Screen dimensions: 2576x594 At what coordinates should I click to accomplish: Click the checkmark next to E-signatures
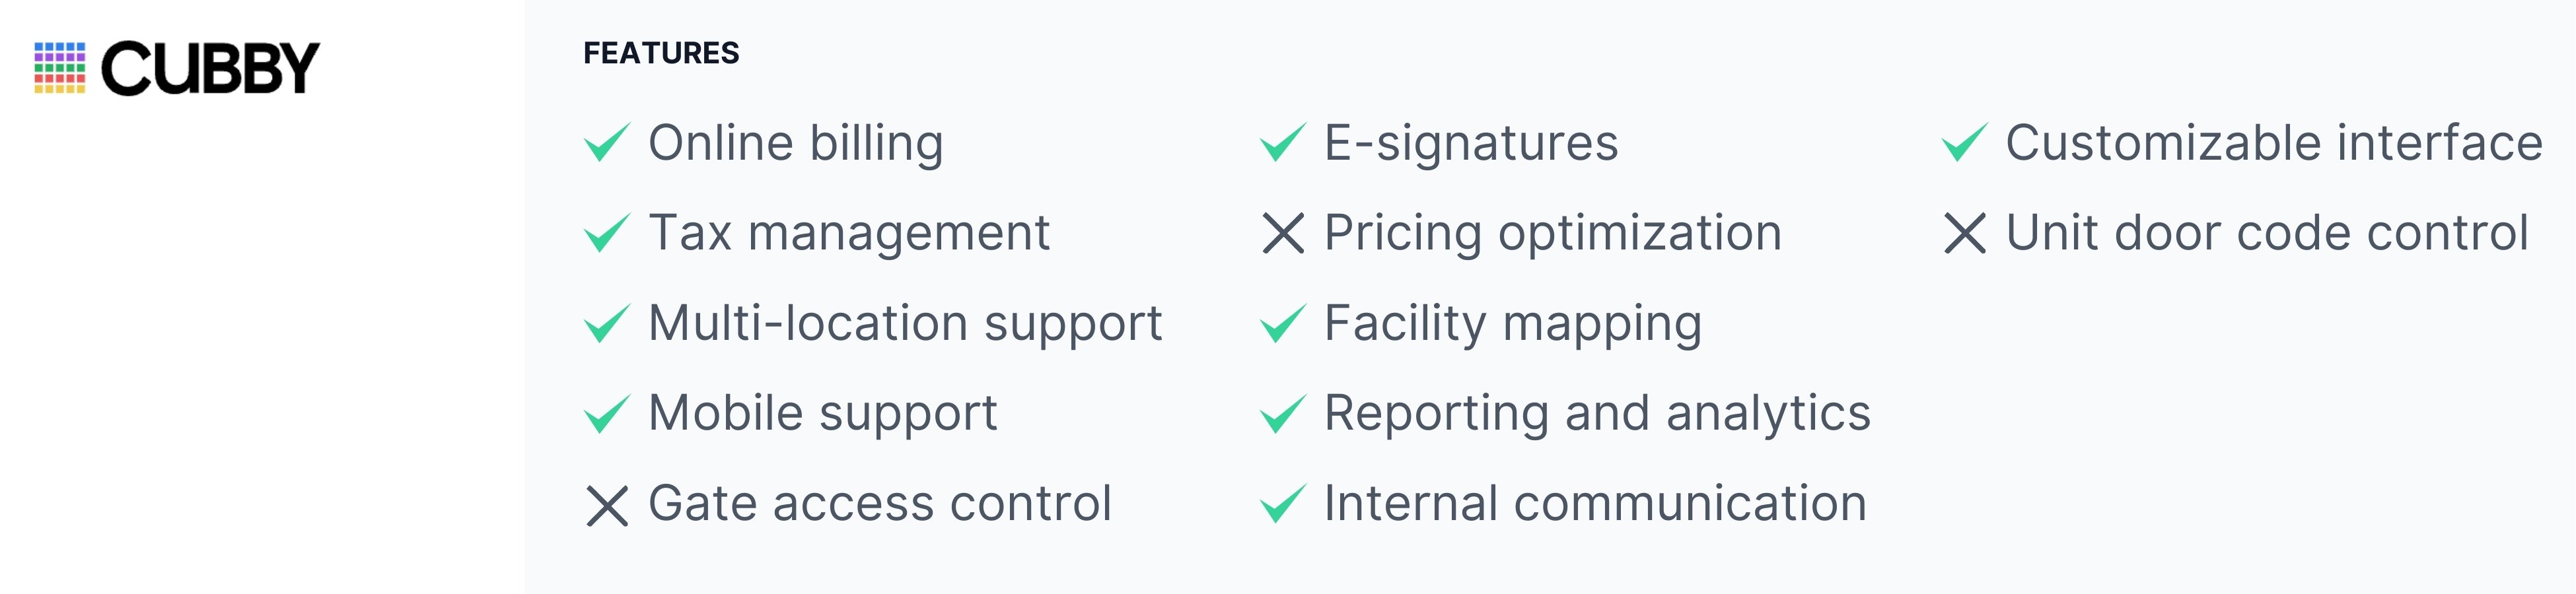coord(1283,142)
